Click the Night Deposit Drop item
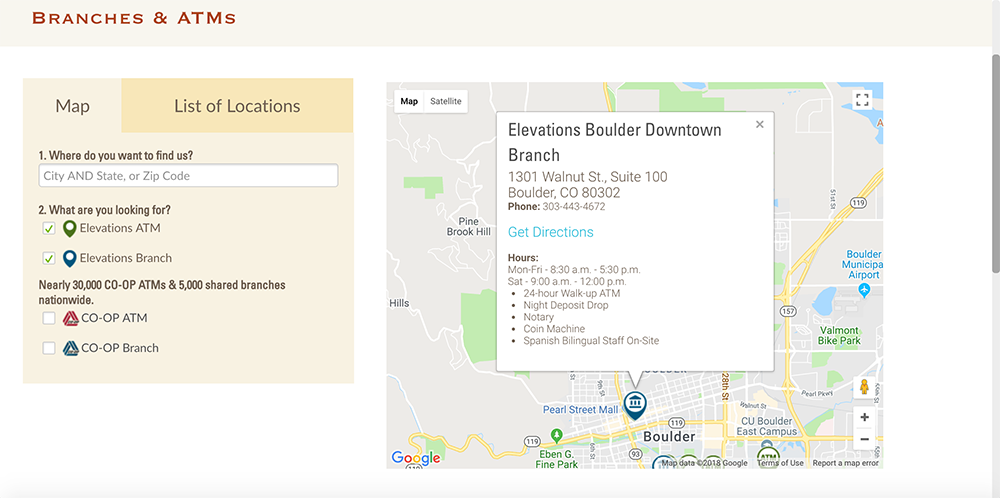 click(566, 305)
